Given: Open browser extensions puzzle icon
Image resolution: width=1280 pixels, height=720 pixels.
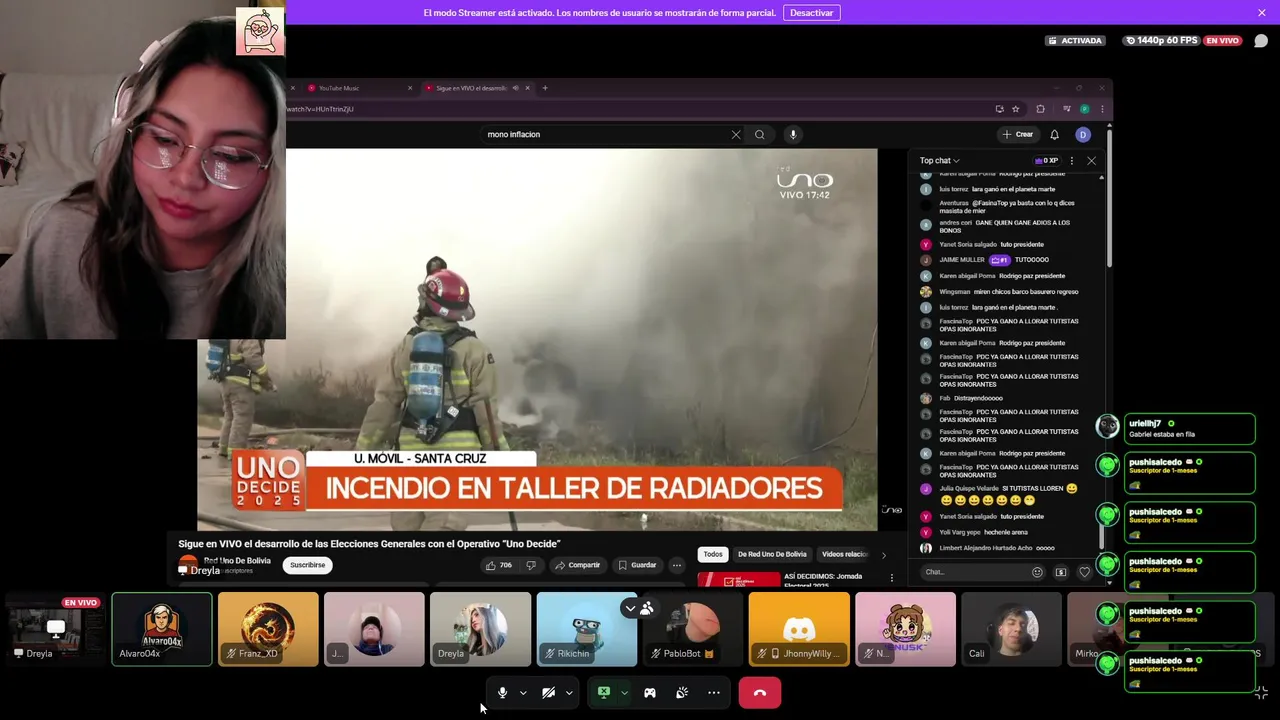Looking at the screenshot, I should [x=1040, y=109].
